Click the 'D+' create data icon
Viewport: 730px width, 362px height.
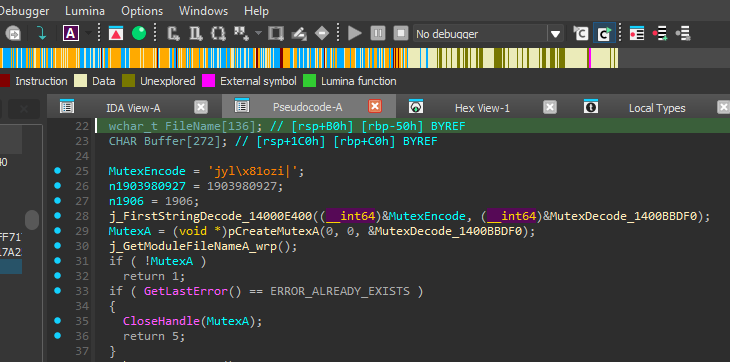click(x=196, y=34)
